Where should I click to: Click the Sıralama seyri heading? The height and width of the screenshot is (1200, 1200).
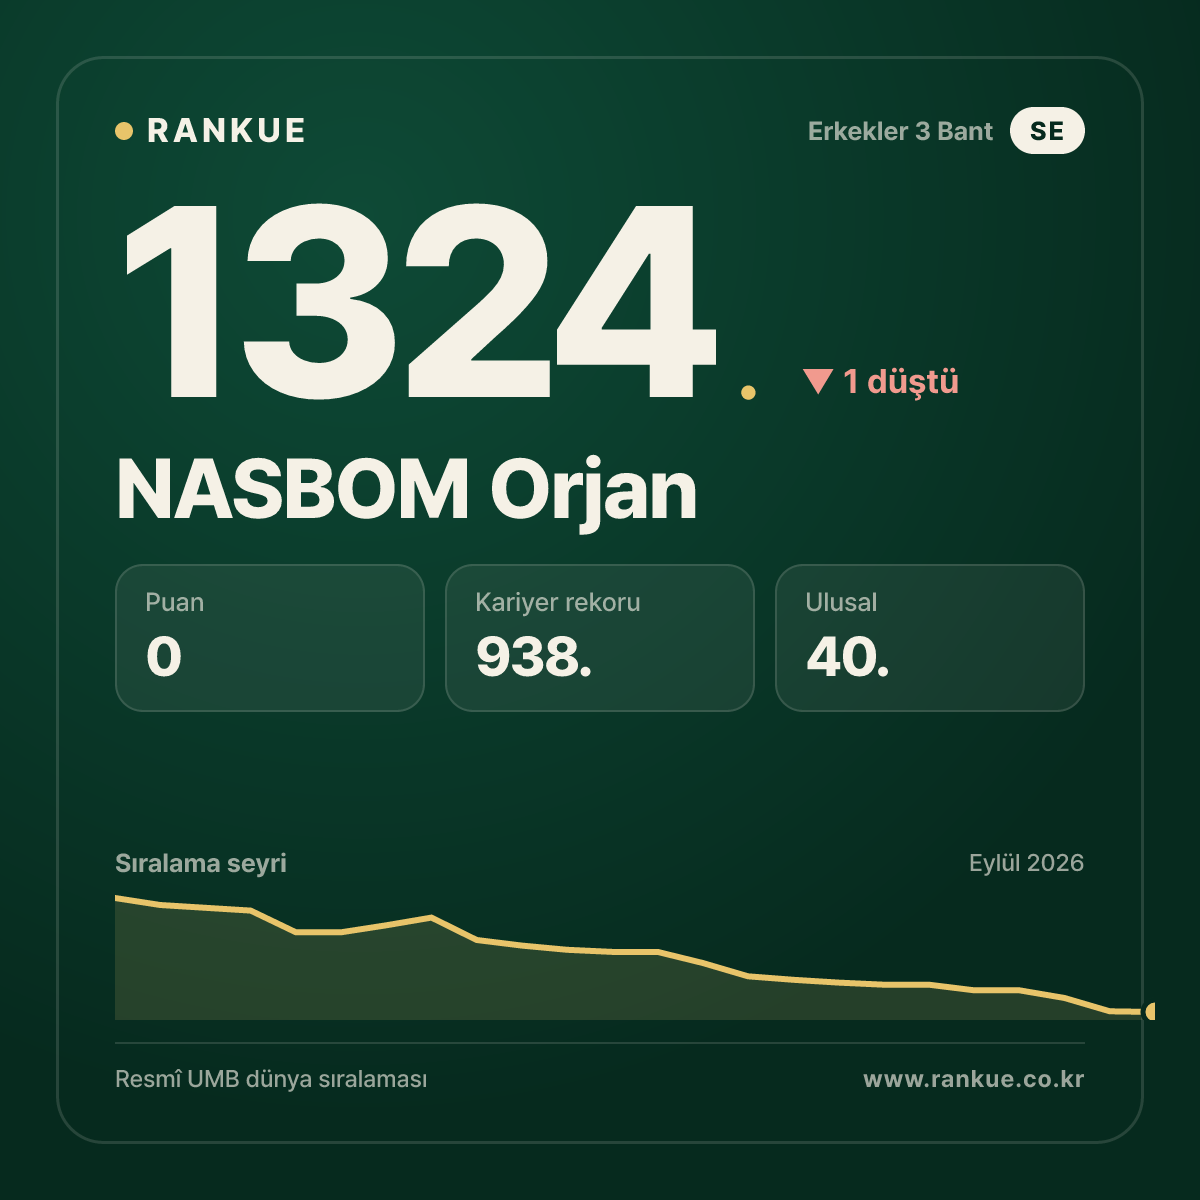point(201,863)
